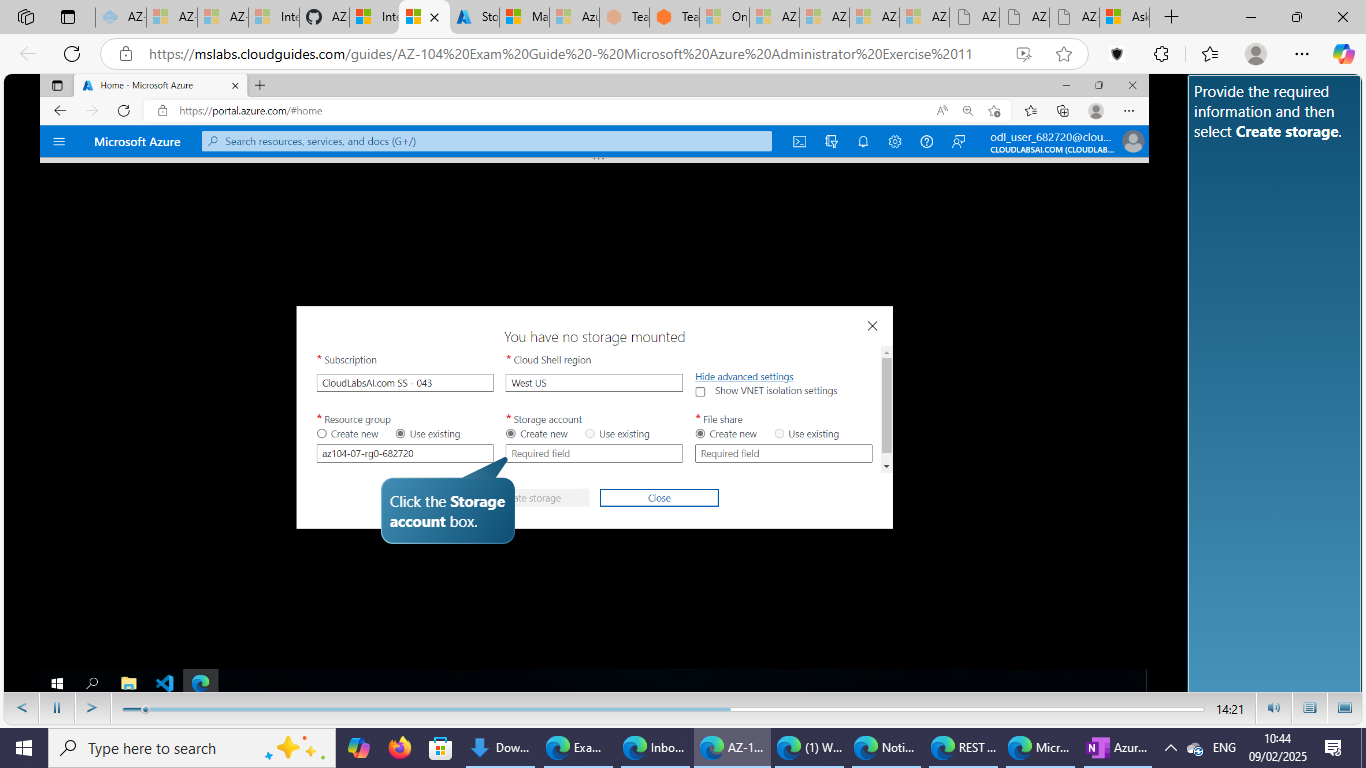
Task: Launch Visual Studio Code from the inner taskbar
Action: (164, 683)
